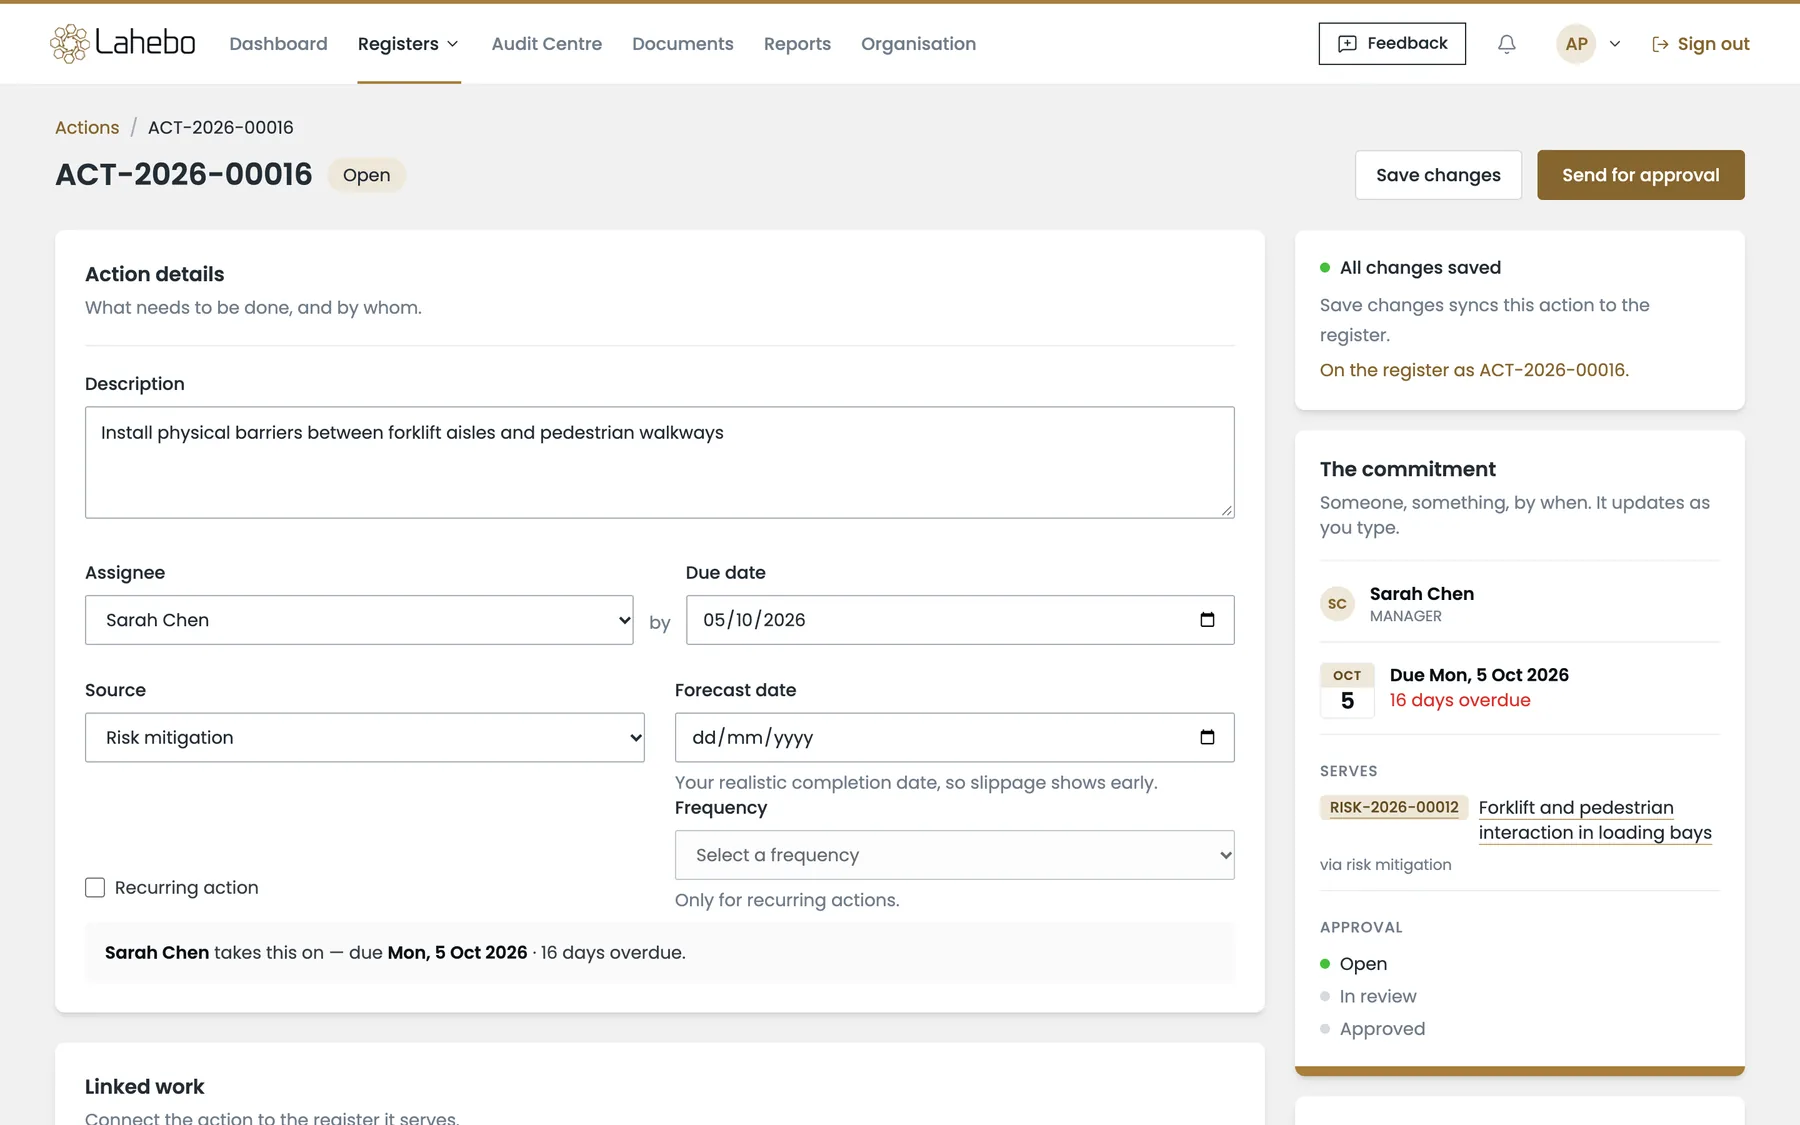Screen dimensions: 1800x1125
Task: Click the SC avatar for Sarah Chen
Action: click(x=1337, y=604)
